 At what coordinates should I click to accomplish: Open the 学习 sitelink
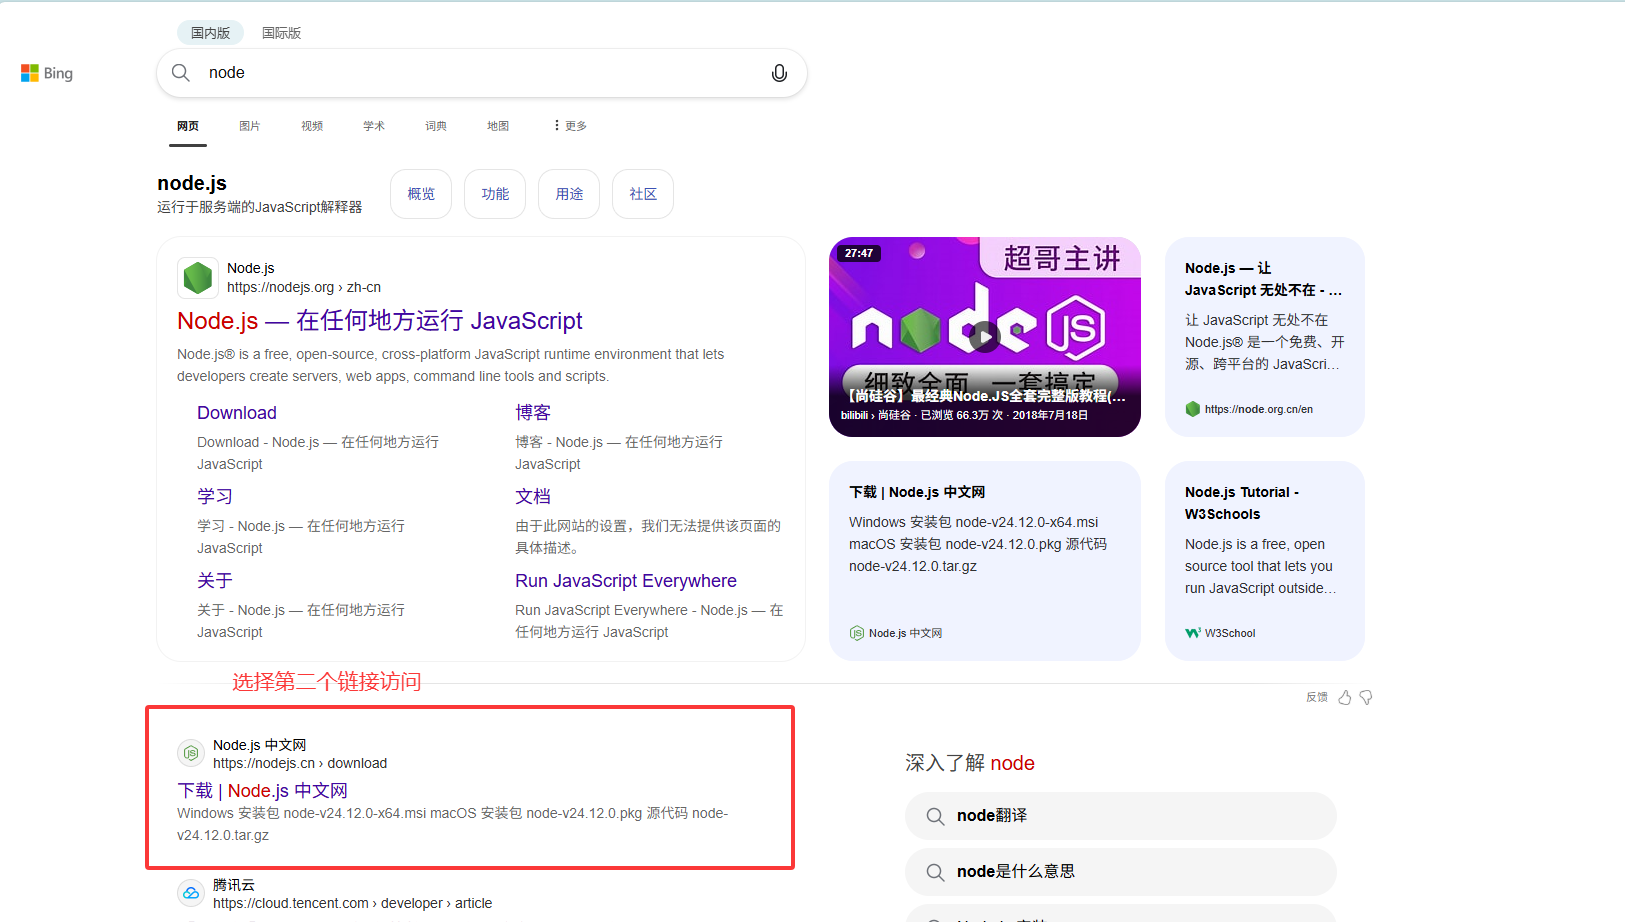point(215,497)
